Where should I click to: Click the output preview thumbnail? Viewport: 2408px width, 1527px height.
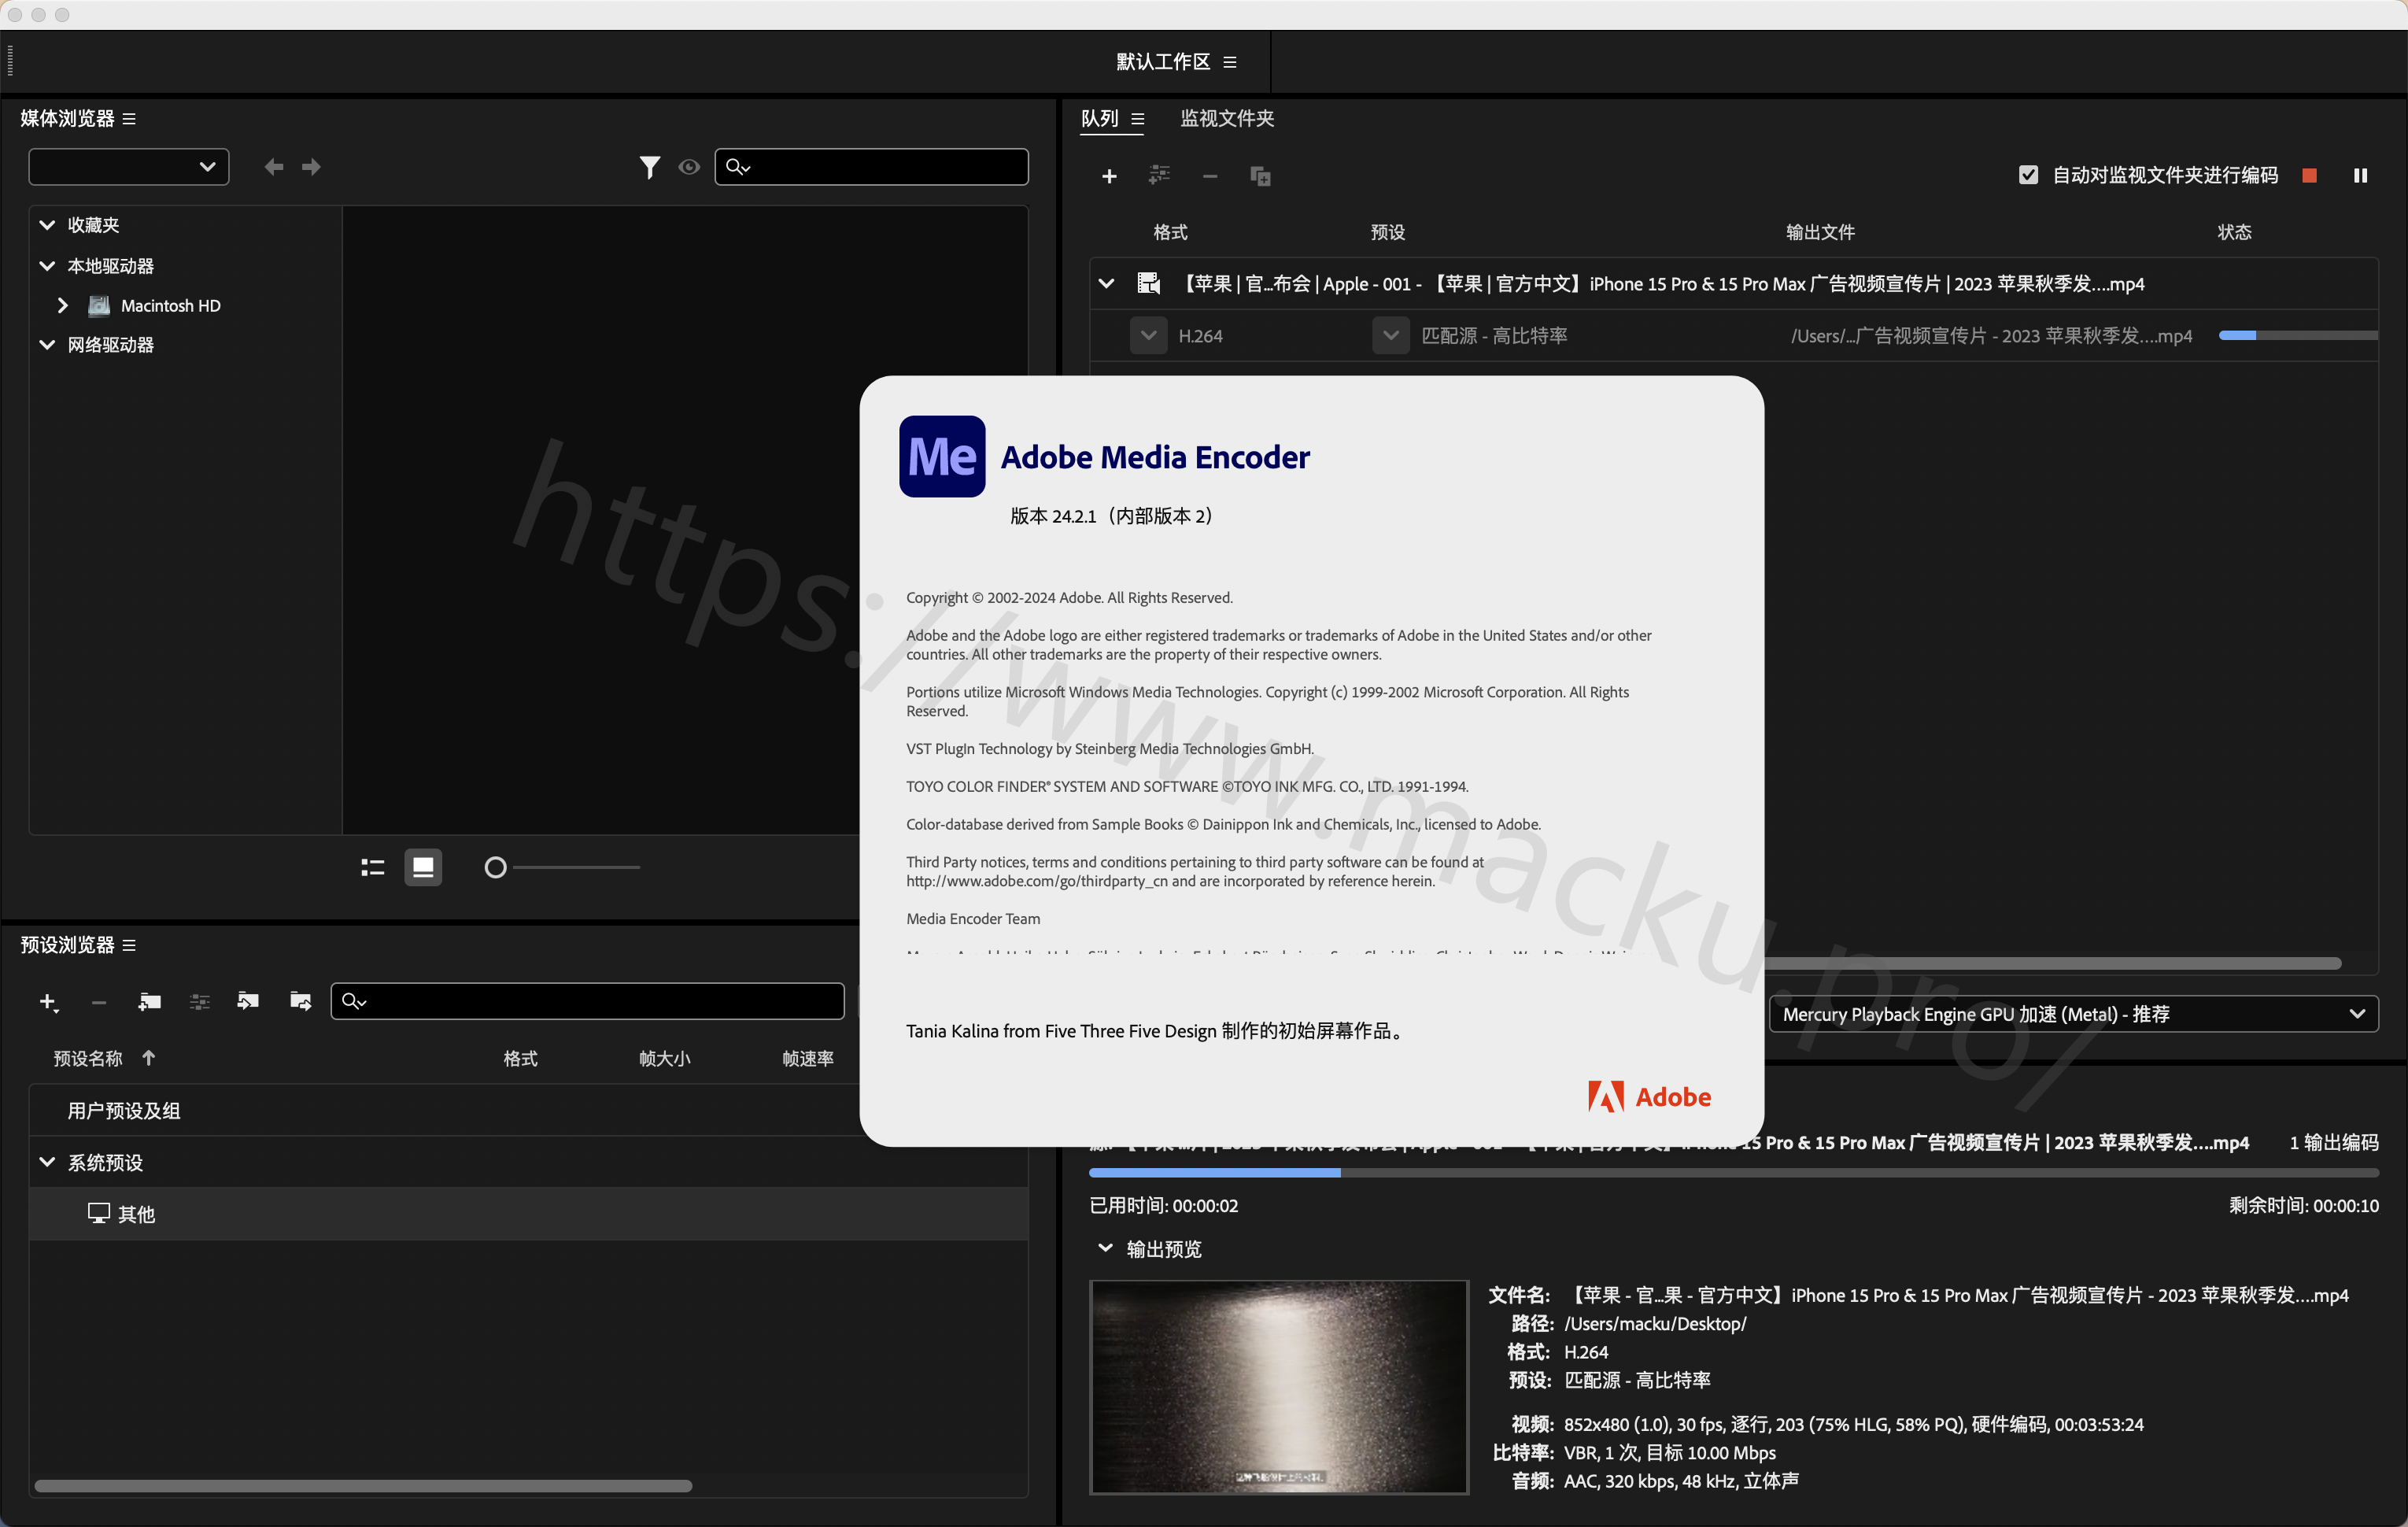[1278, 1386]
